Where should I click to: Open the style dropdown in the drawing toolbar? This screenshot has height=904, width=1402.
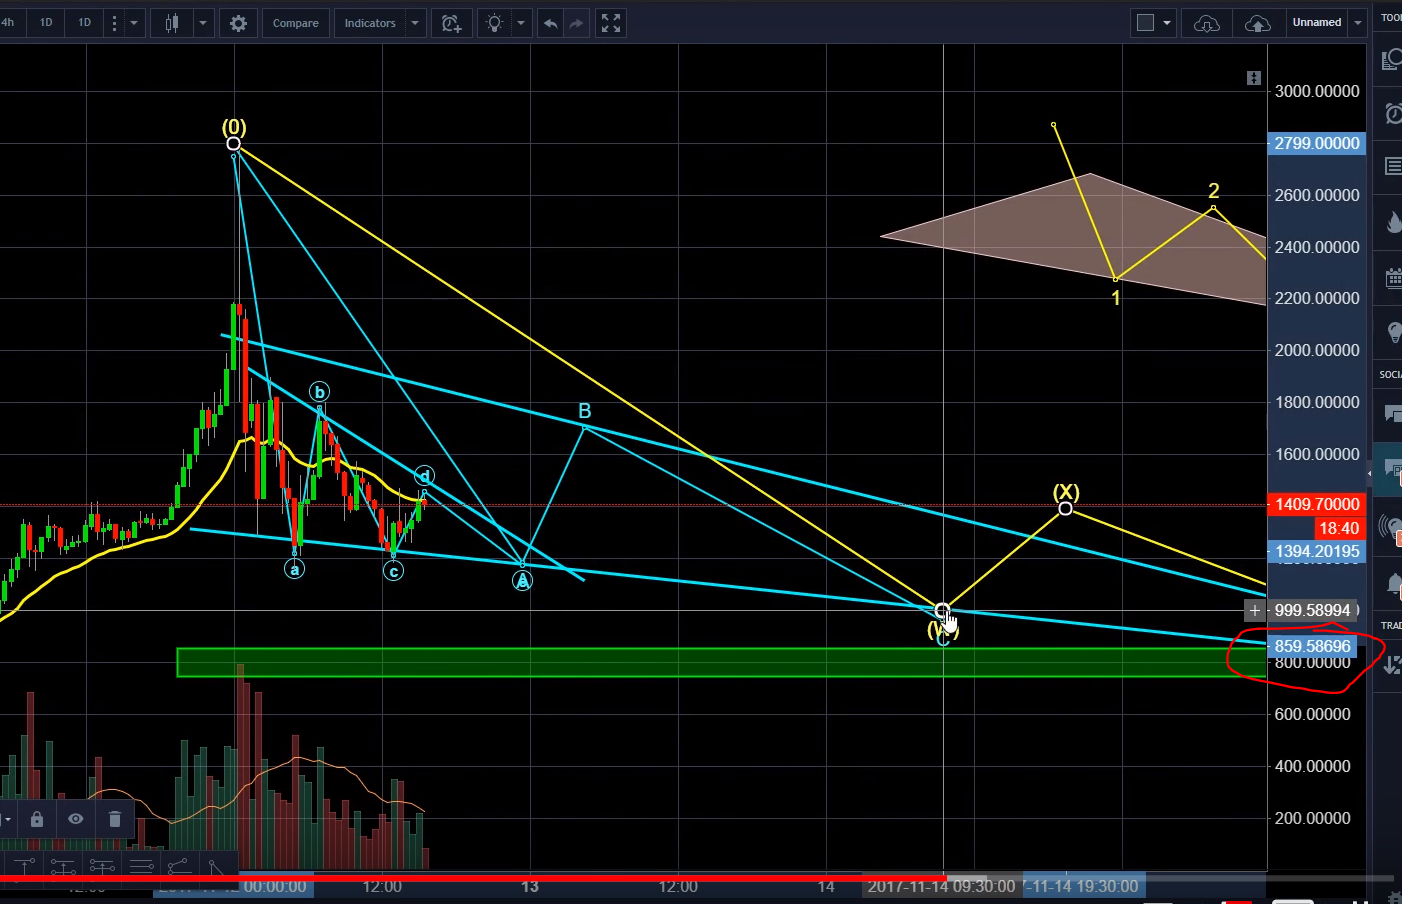pyautogui.click(x=7, y=819)
